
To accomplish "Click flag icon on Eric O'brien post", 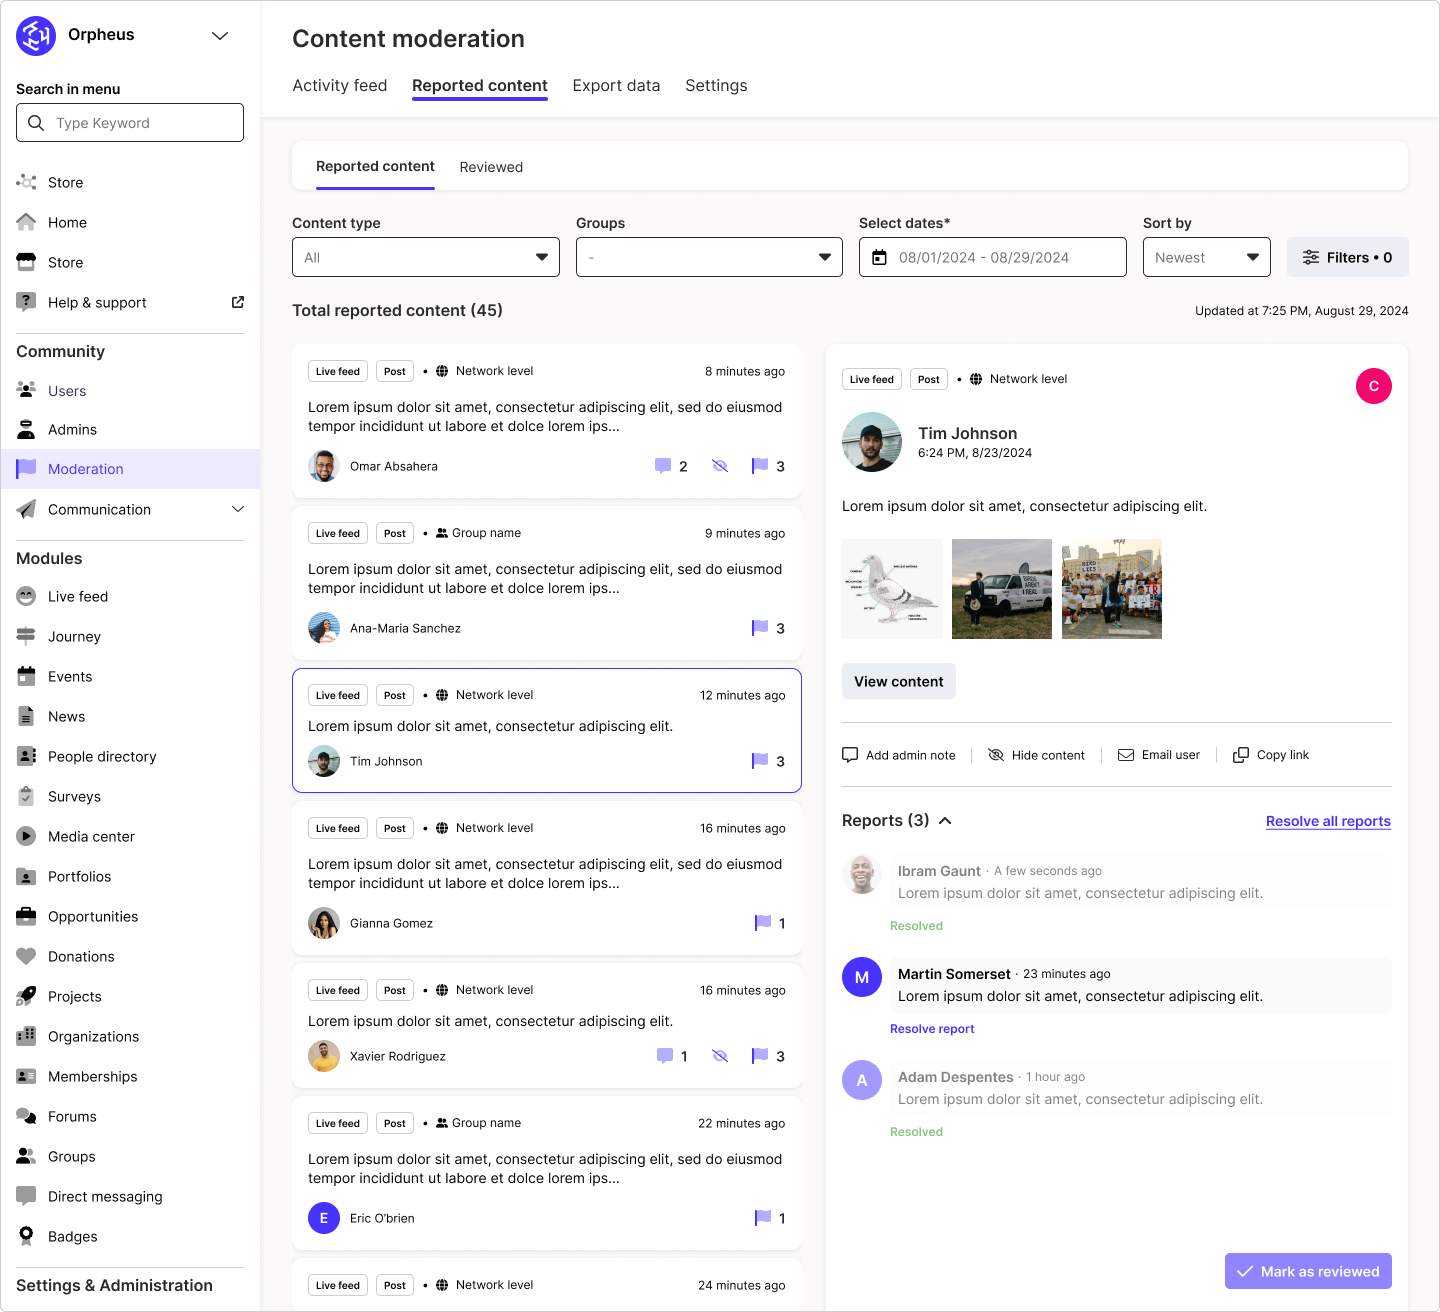I will (763, 1218).
